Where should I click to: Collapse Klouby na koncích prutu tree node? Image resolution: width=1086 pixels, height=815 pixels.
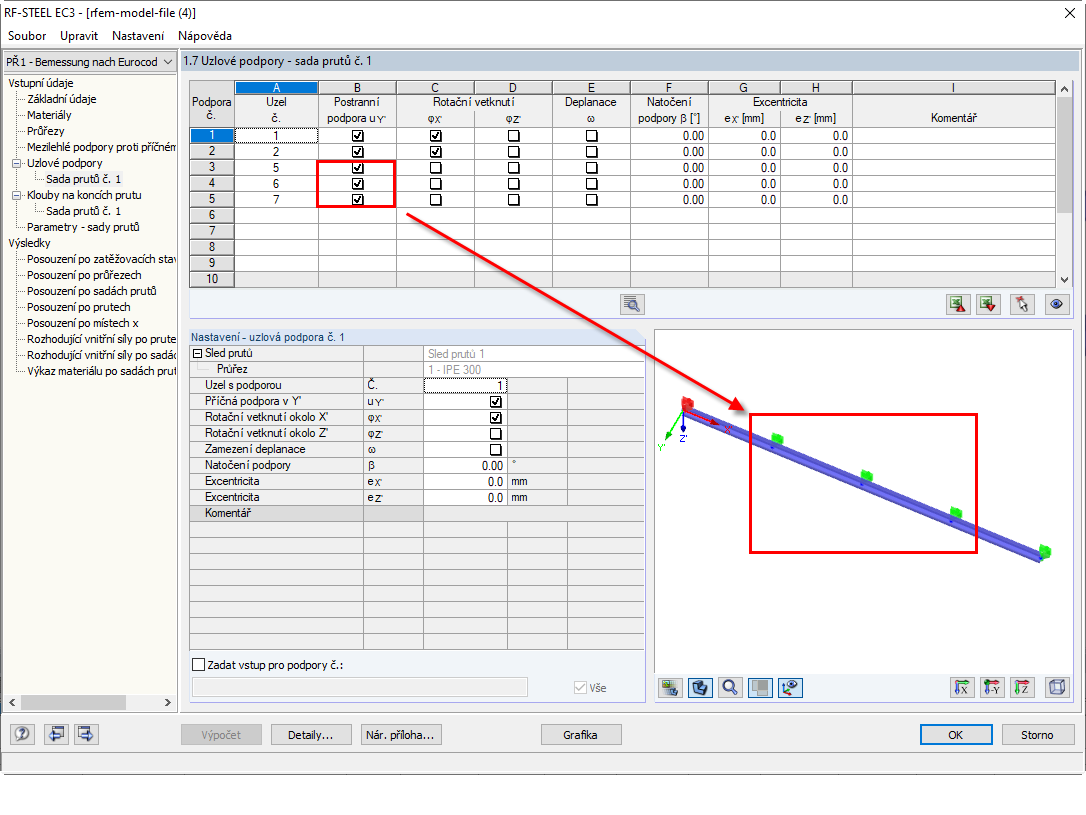click(17, 195)
